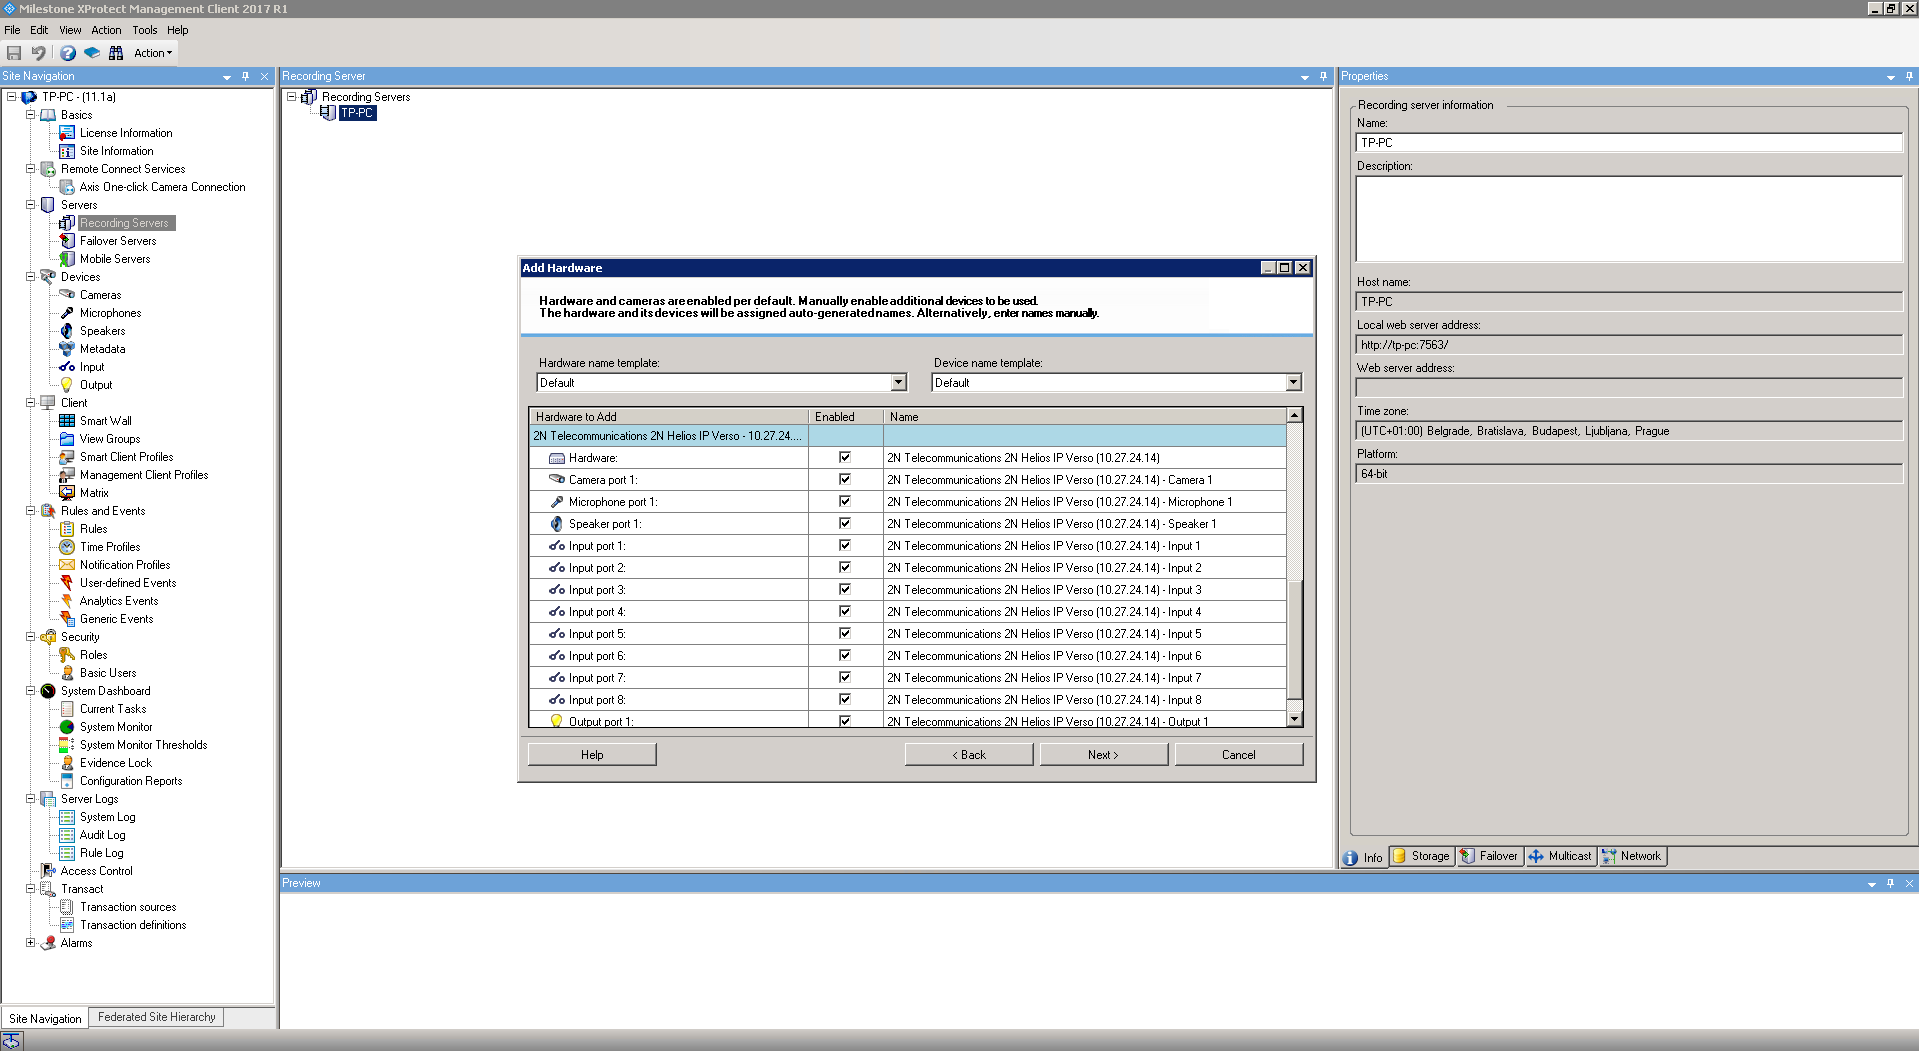Click the Cancel button in the dialog
The image size is (1919, 1051).
[x=1238, y=755]
